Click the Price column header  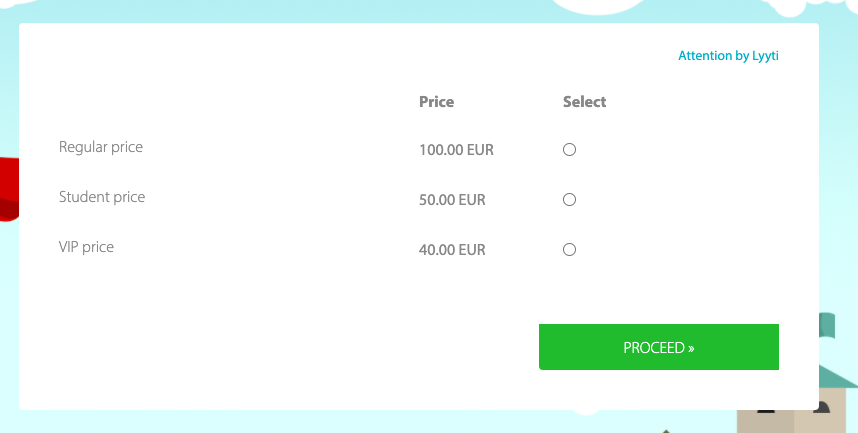(x=436, y=102)
